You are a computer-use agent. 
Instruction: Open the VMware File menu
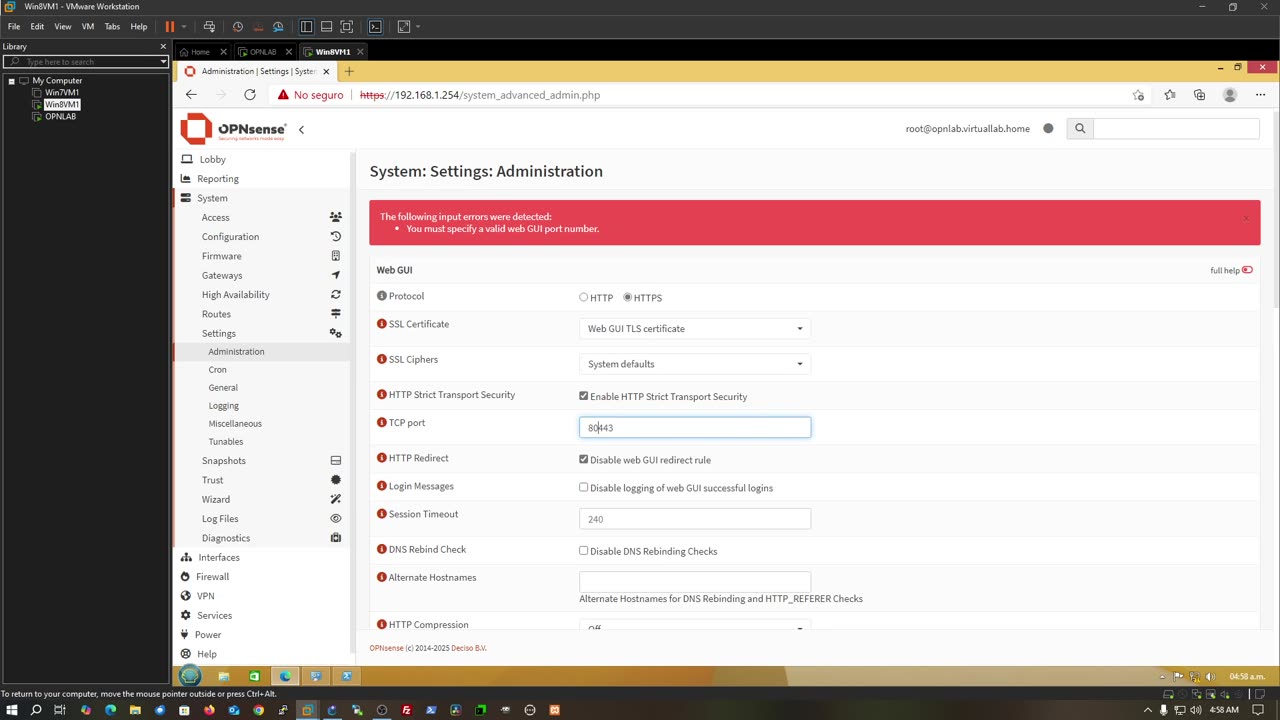click(14, 27)
